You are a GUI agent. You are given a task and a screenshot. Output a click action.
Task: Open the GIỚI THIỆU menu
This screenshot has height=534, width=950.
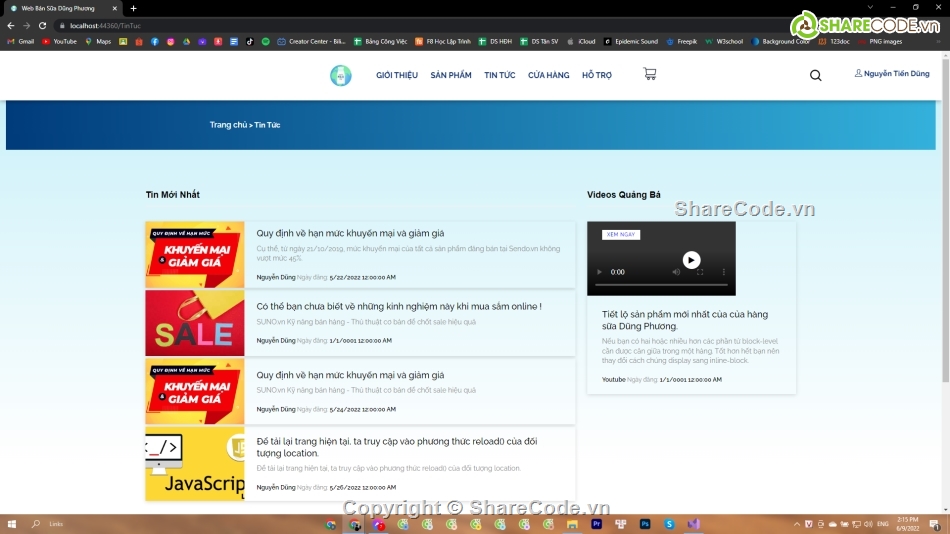397,75
